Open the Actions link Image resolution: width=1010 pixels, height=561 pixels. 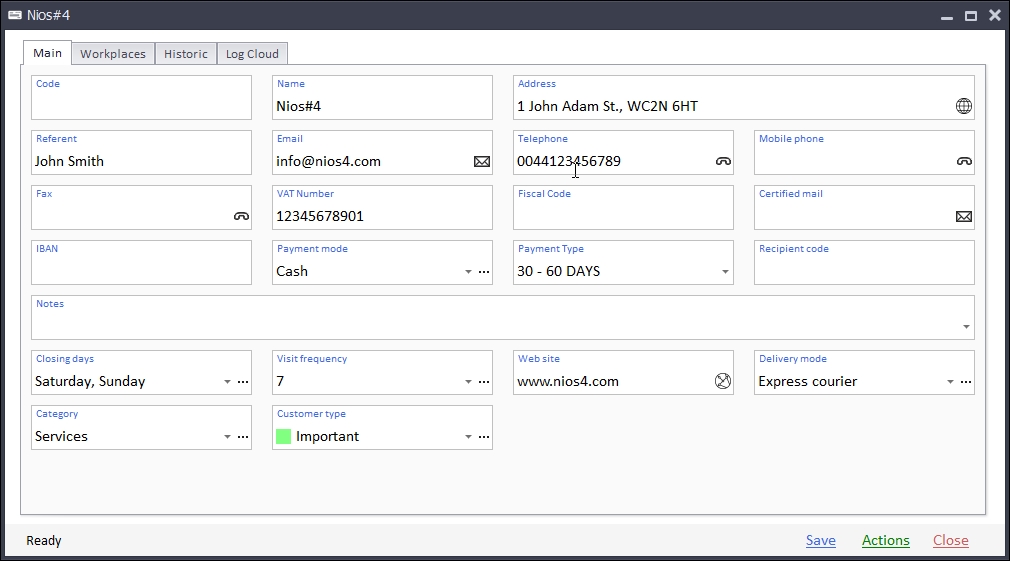885,540
